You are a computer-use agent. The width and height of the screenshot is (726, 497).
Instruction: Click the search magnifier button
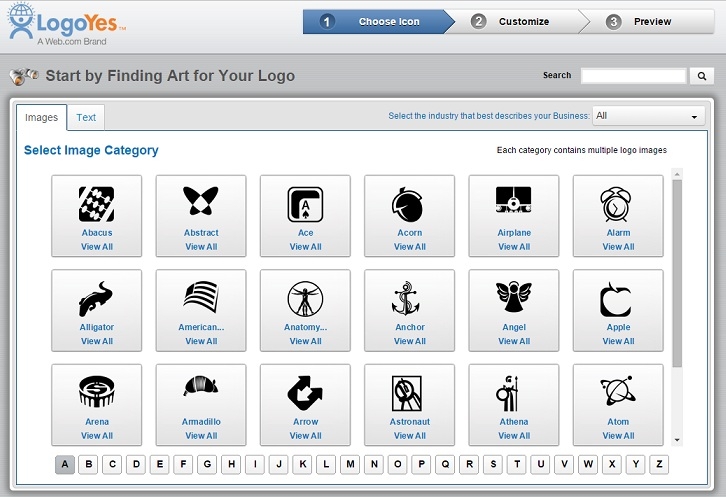pyautogui.click(x=702, y=76)
